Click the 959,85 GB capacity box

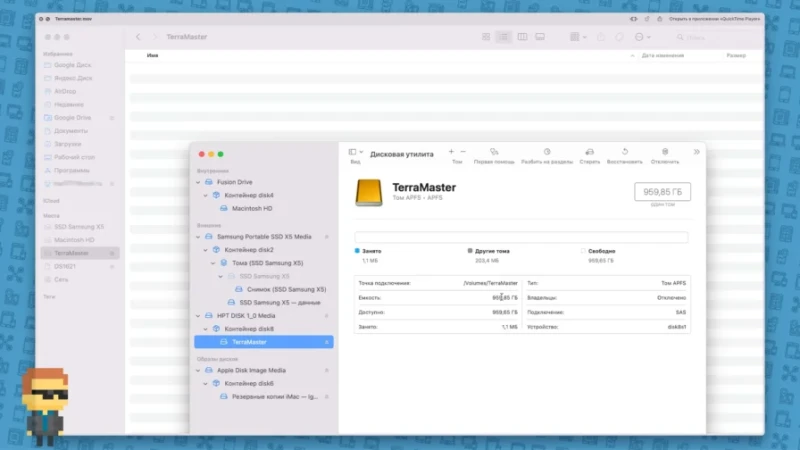(662, 192)
